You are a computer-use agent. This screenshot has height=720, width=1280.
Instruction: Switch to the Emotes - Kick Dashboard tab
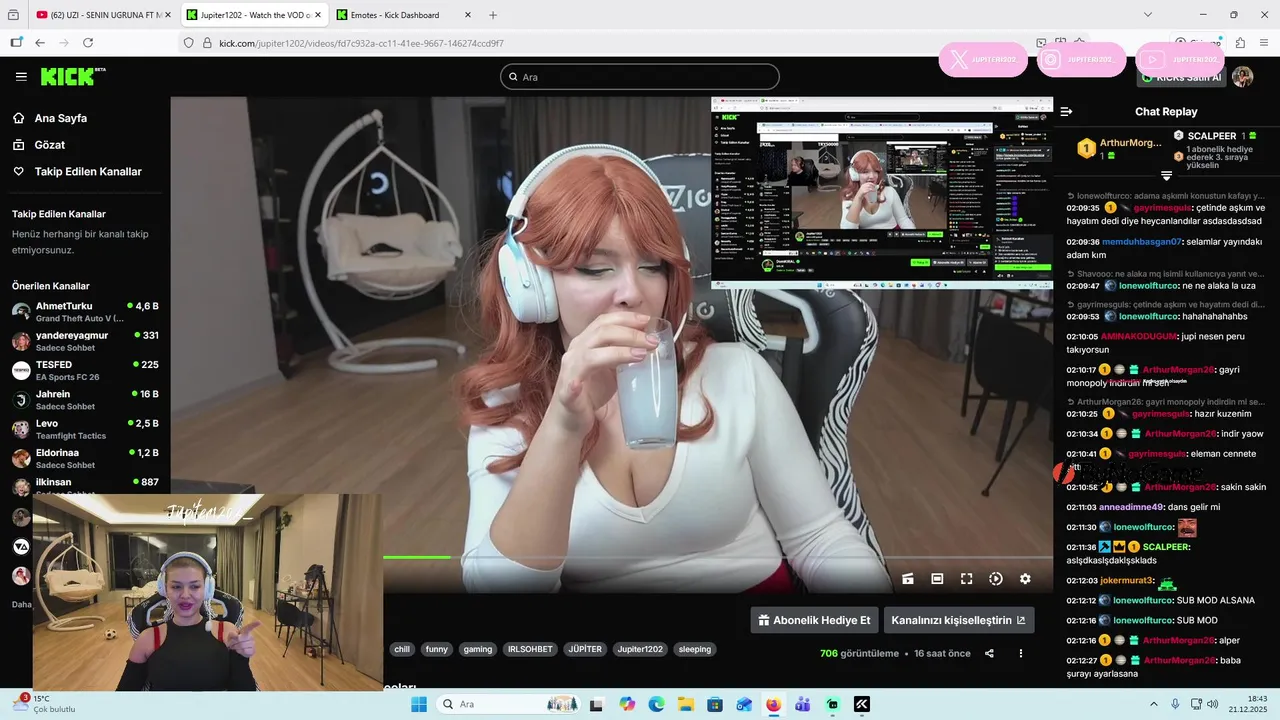tap(404, 15)
